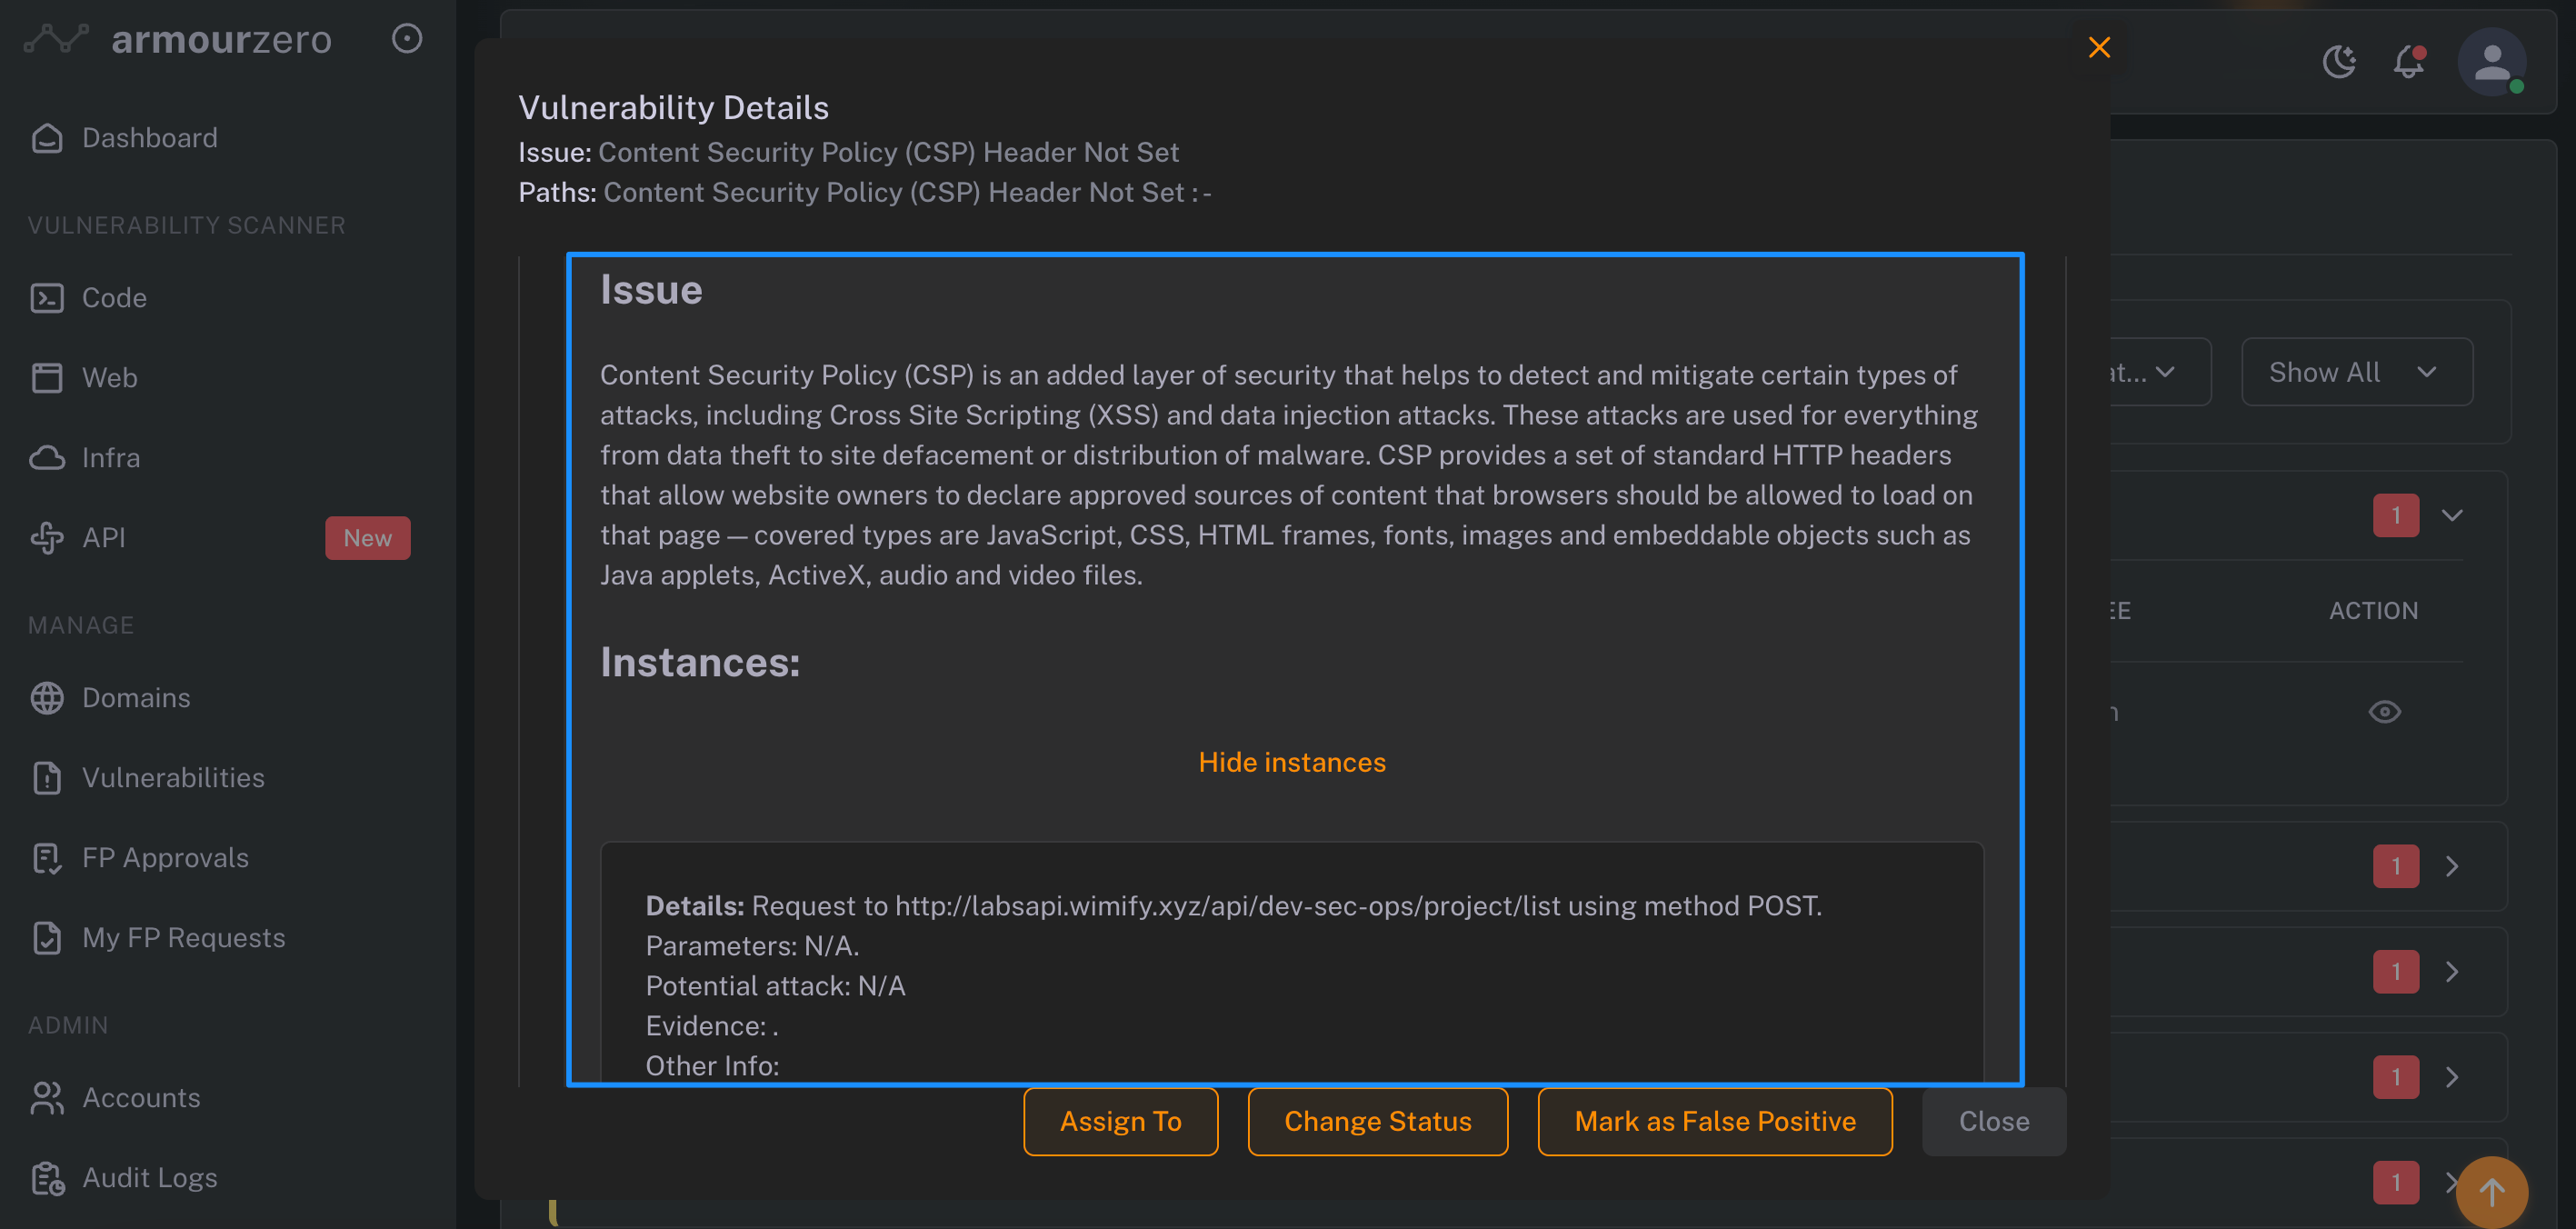Image resolution: width=2576 pixels, height=1229 pixels.
Task: View vulnerability via eye icon
Action: [x=2384, y=712]
